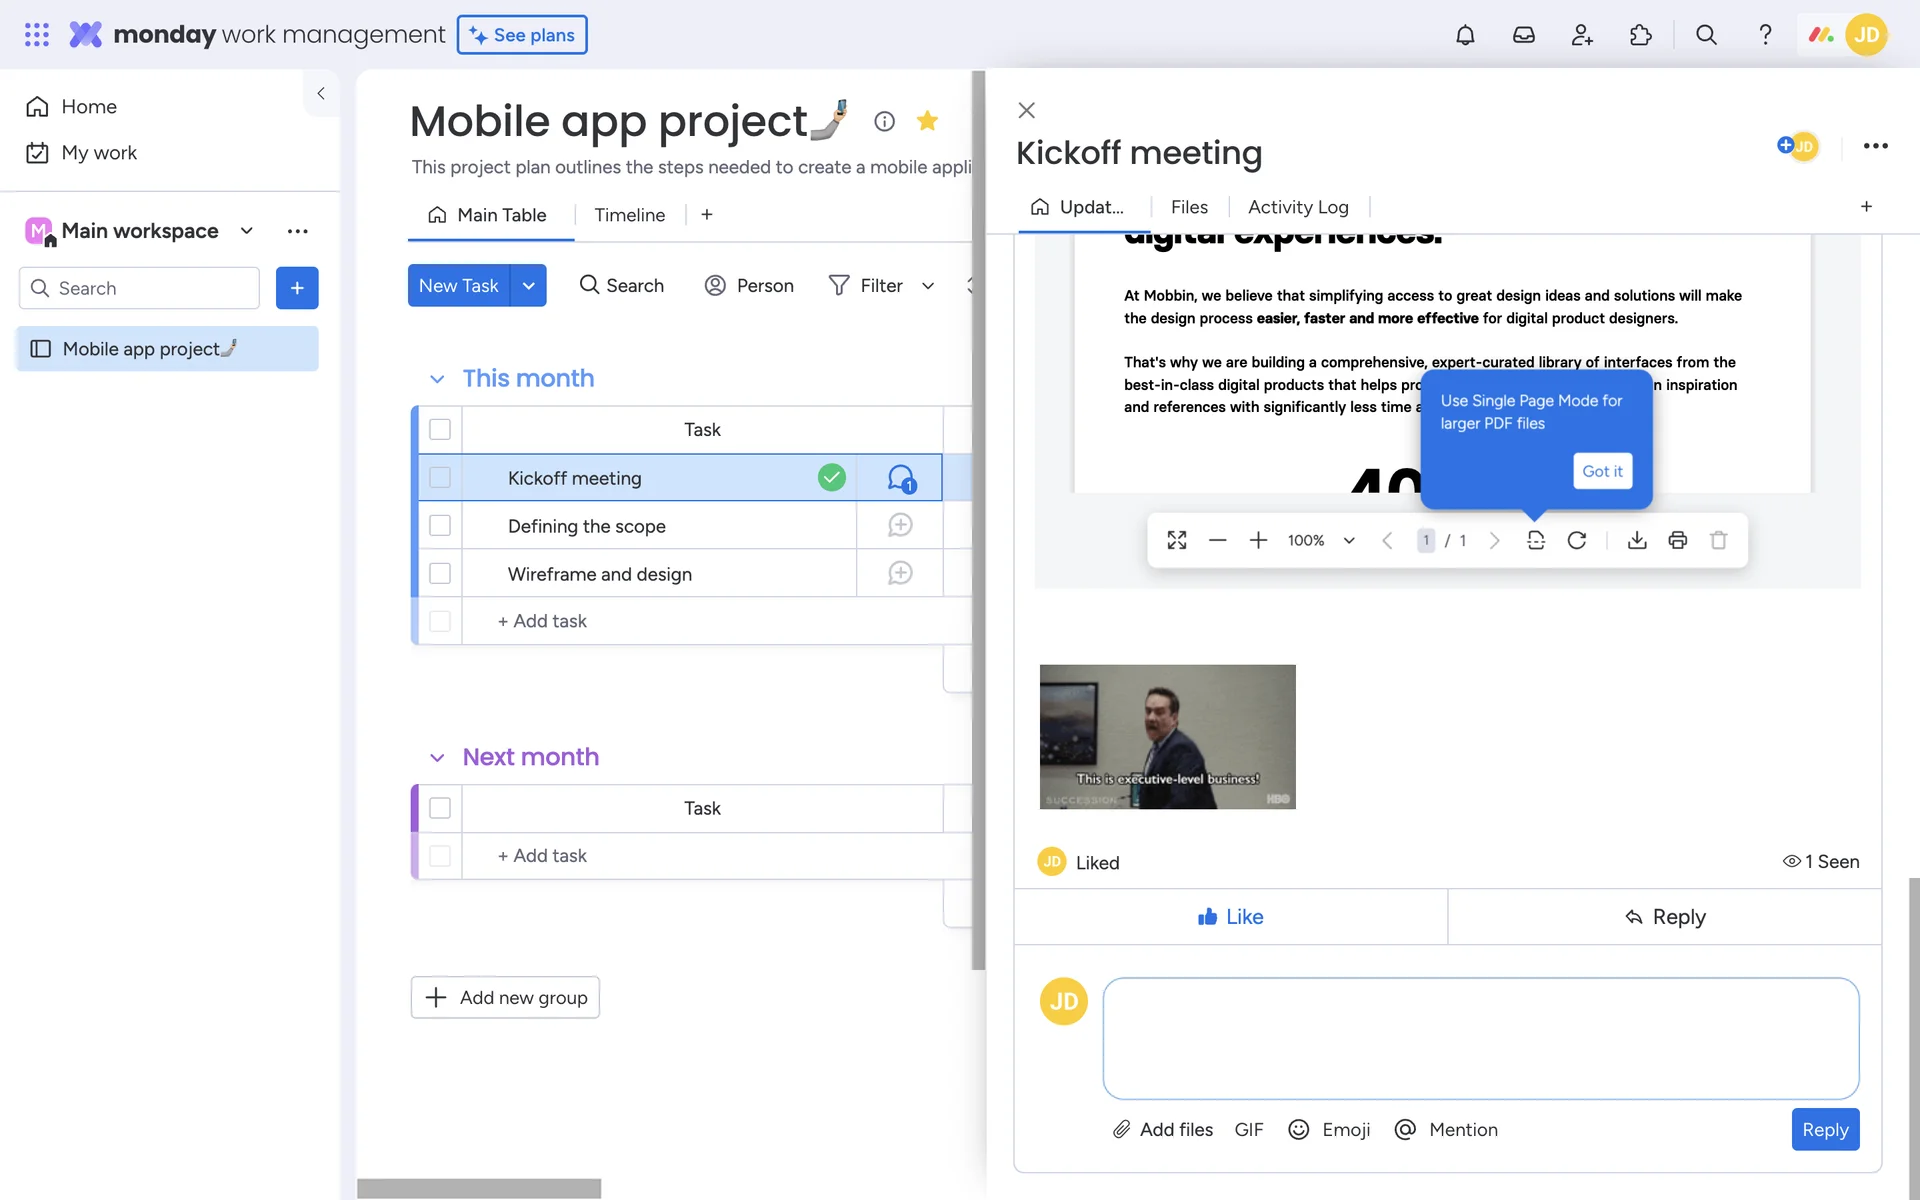Open the Activity Log tab
This screenshot has height=1200, width=1920.
[x=1298, y=207]
